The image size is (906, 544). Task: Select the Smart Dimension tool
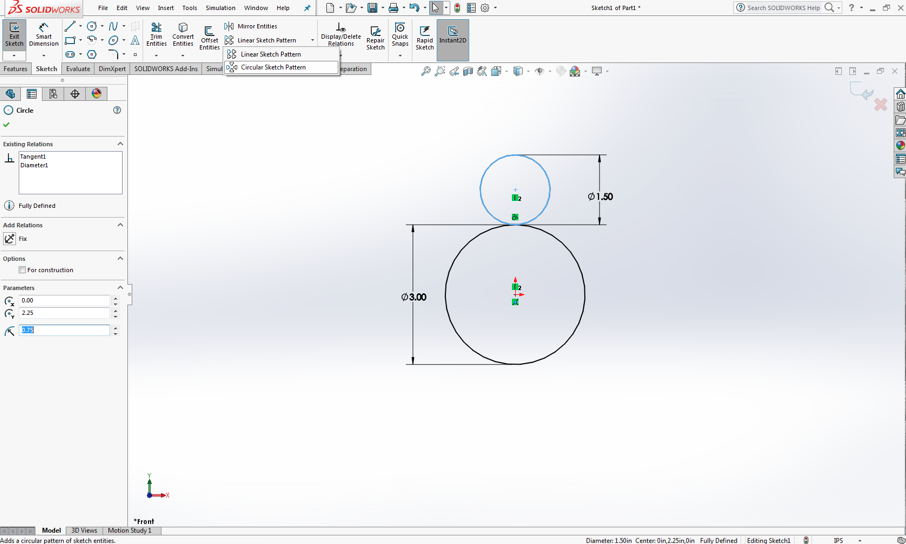[44, 35]
